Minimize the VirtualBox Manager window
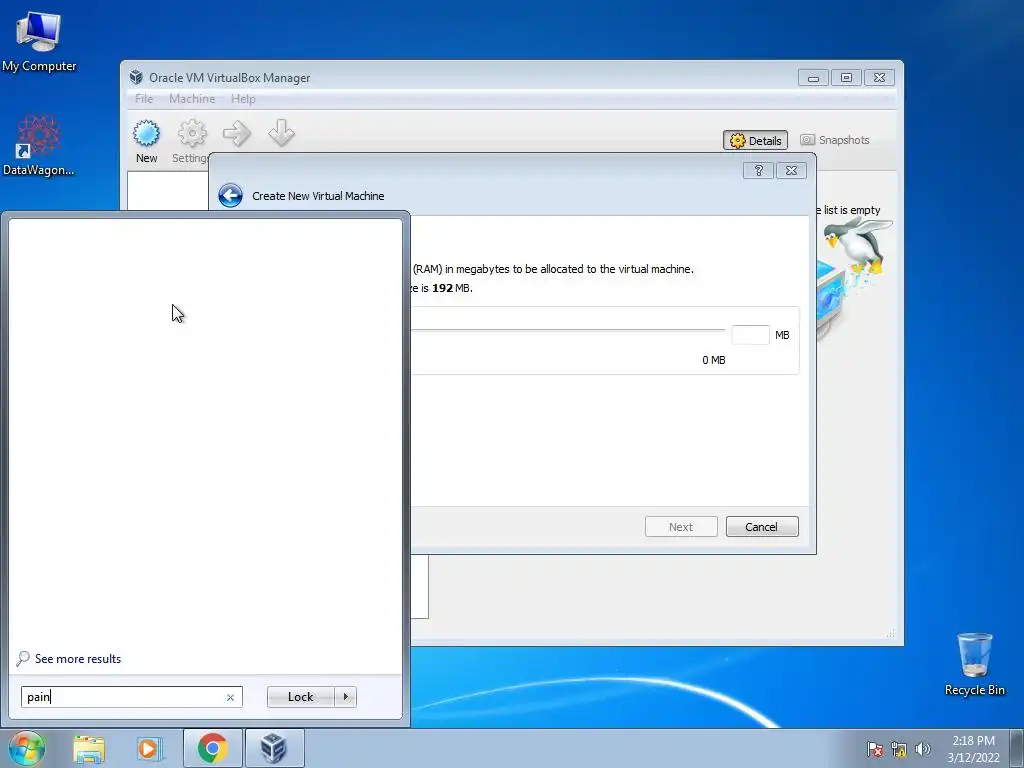 pyautogui.click(x=813, y=78)
